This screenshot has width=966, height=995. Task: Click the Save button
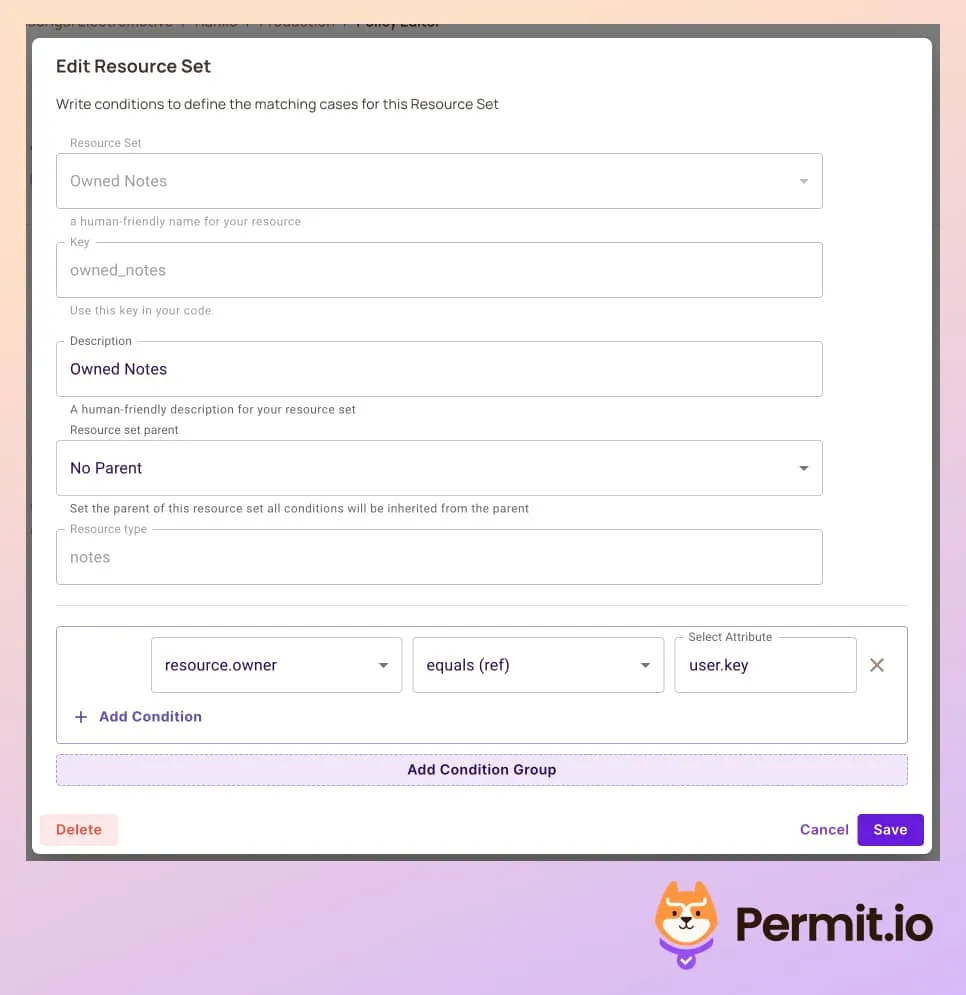[890, 829]
